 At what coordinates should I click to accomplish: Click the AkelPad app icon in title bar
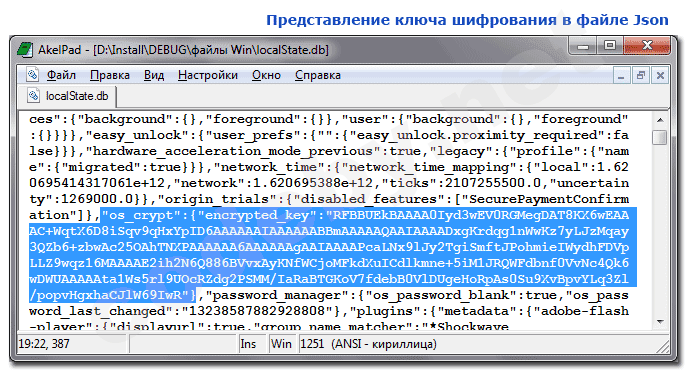pyautogui.click(x=25, y=50)
